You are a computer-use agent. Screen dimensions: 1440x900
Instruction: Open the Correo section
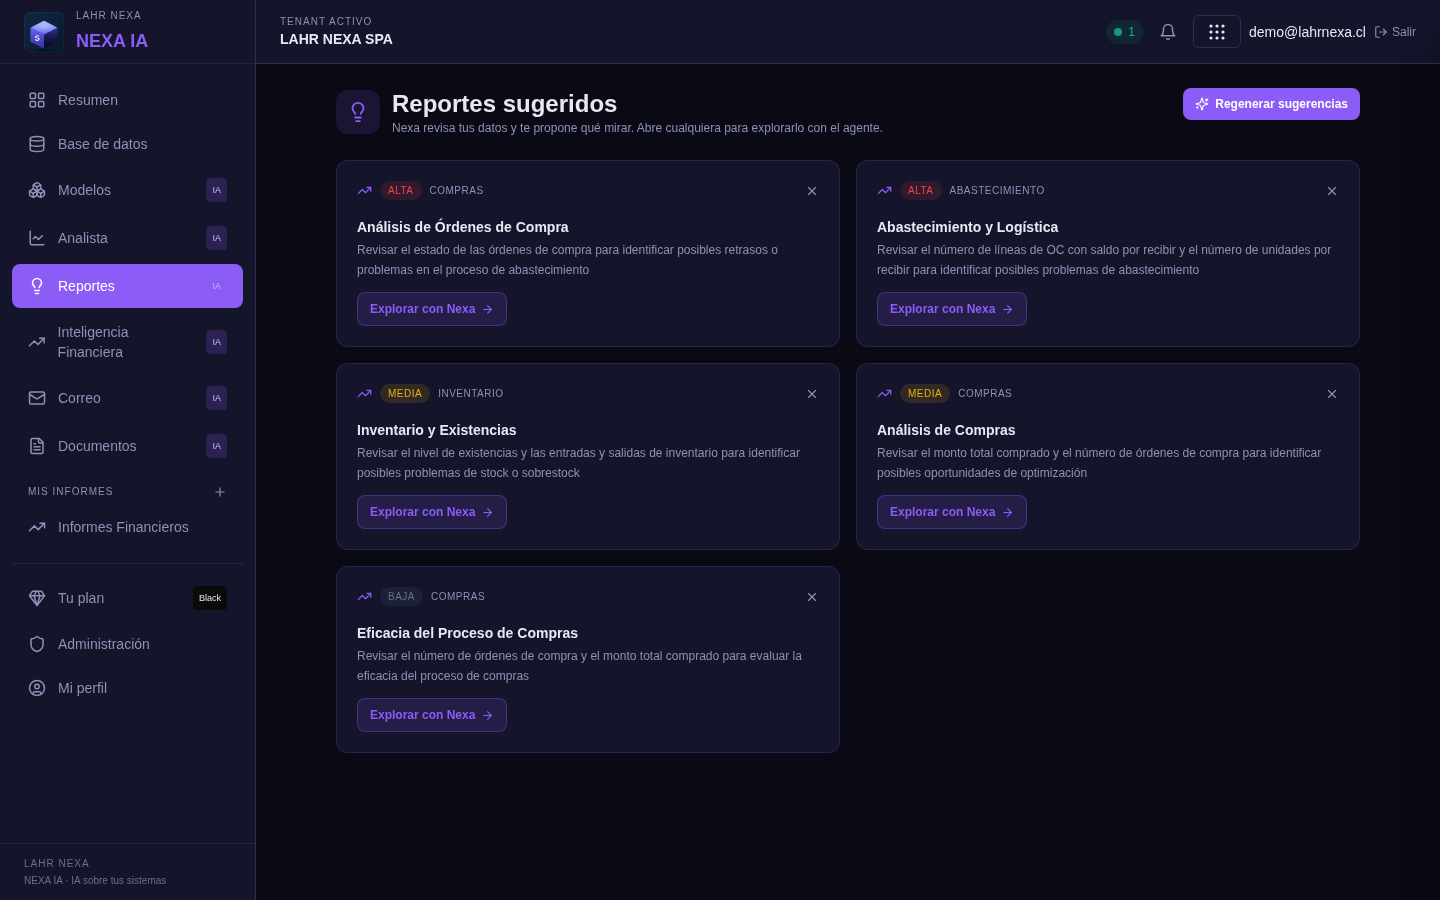pos(127,398)
